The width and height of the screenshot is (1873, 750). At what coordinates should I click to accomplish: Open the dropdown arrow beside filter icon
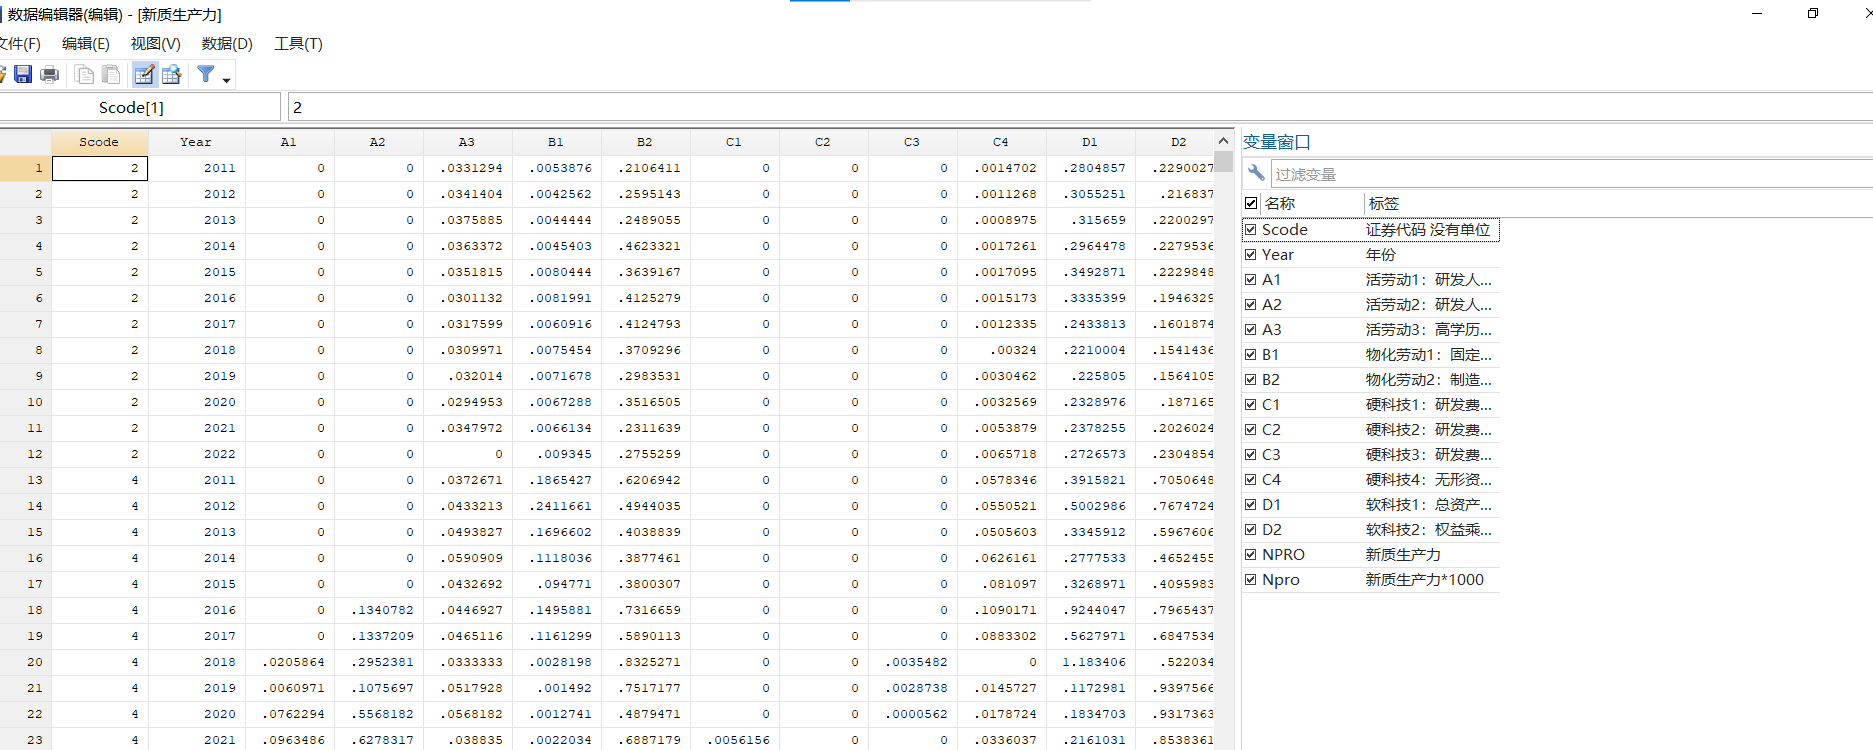(x=226, y=80)
